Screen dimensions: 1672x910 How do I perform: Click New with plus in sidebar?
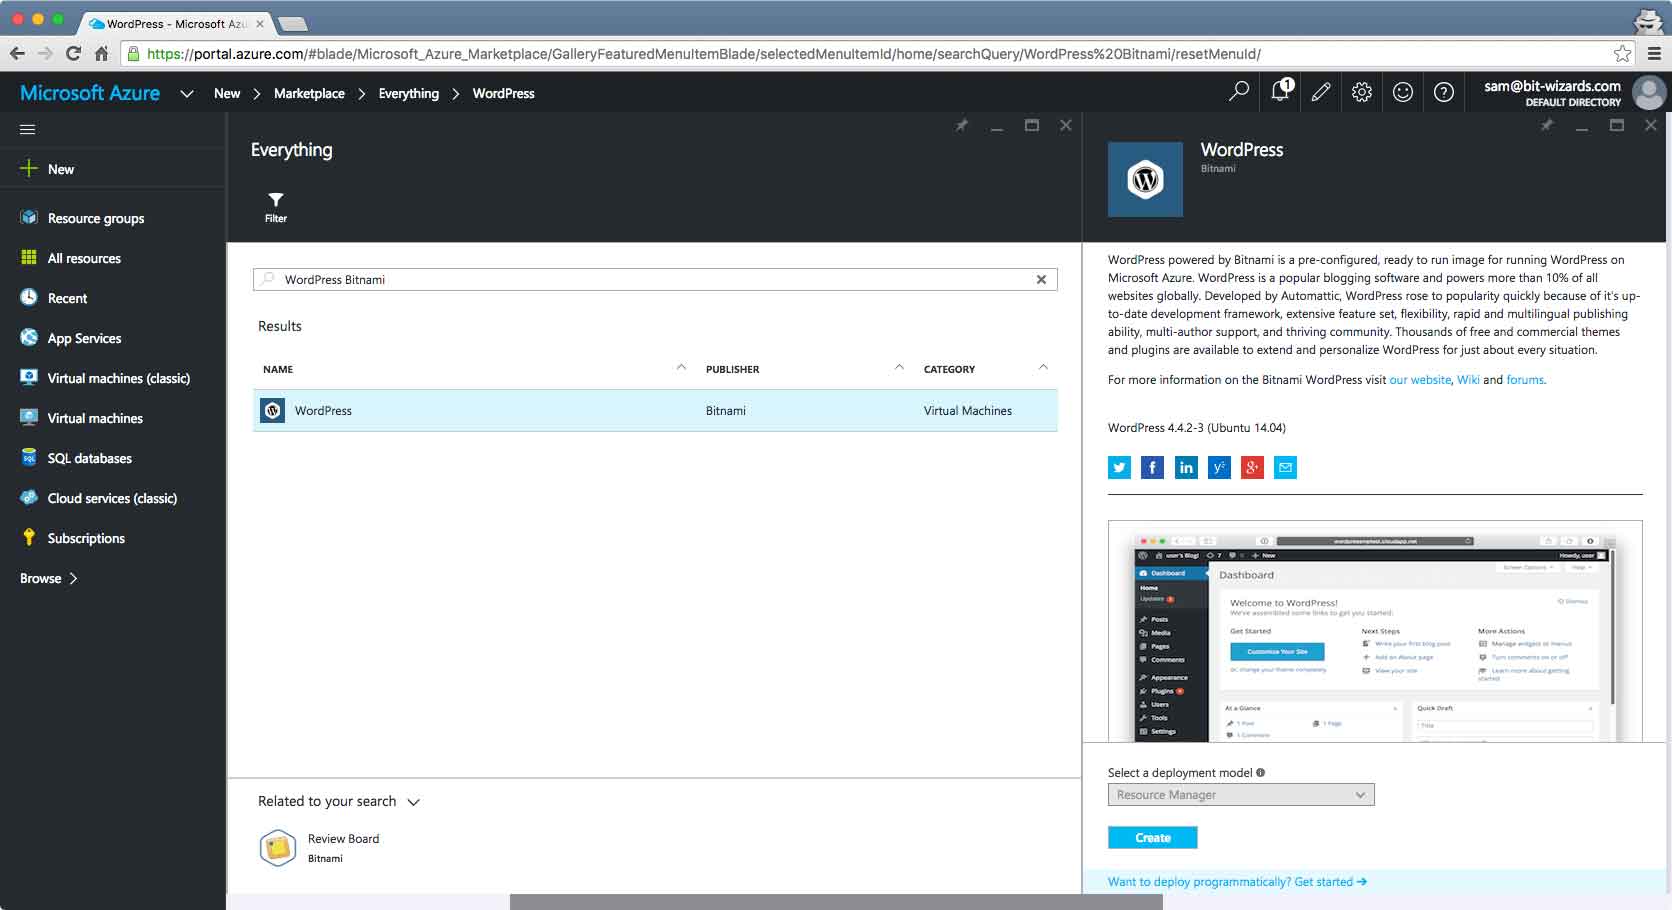tap(47, 169)
